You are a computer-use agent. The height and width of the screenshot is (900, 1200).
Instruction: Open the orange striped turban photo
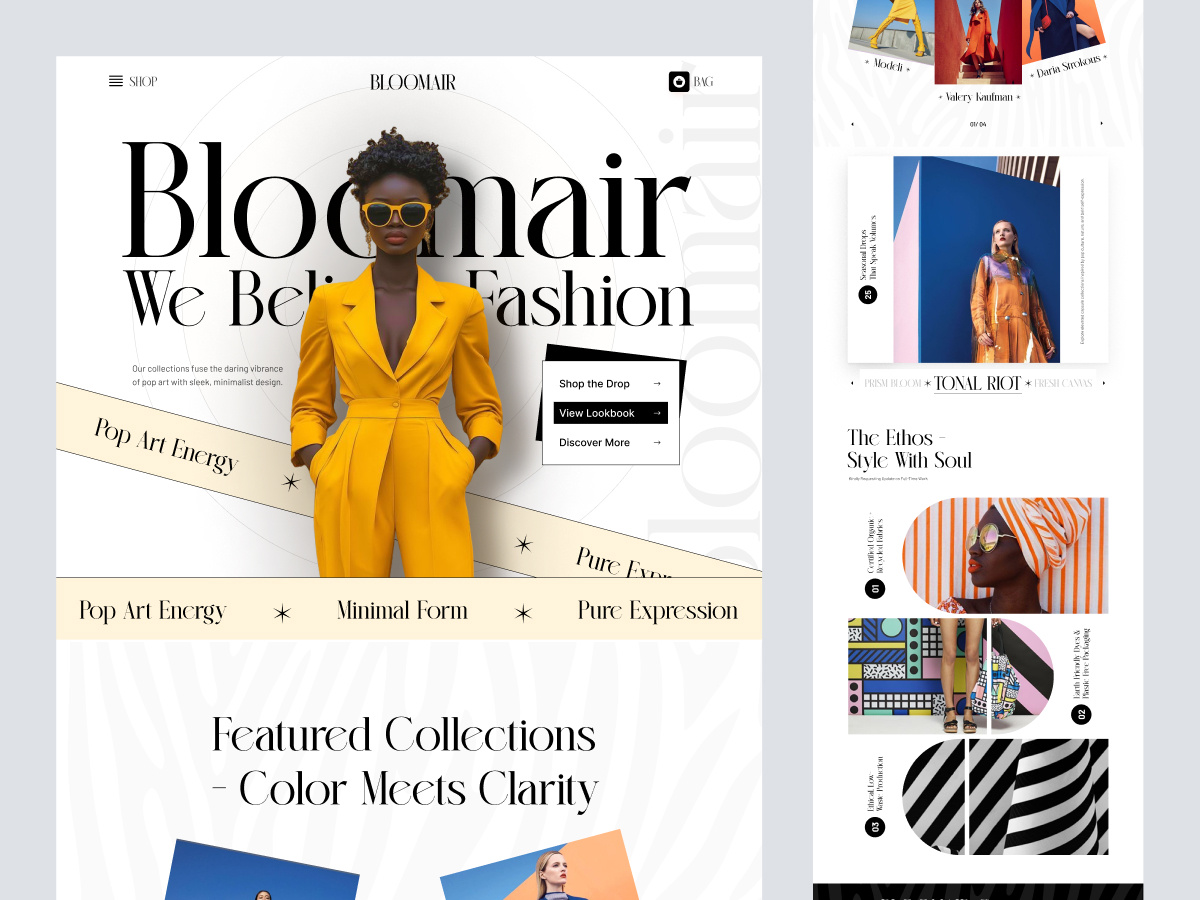[1005, 555]
